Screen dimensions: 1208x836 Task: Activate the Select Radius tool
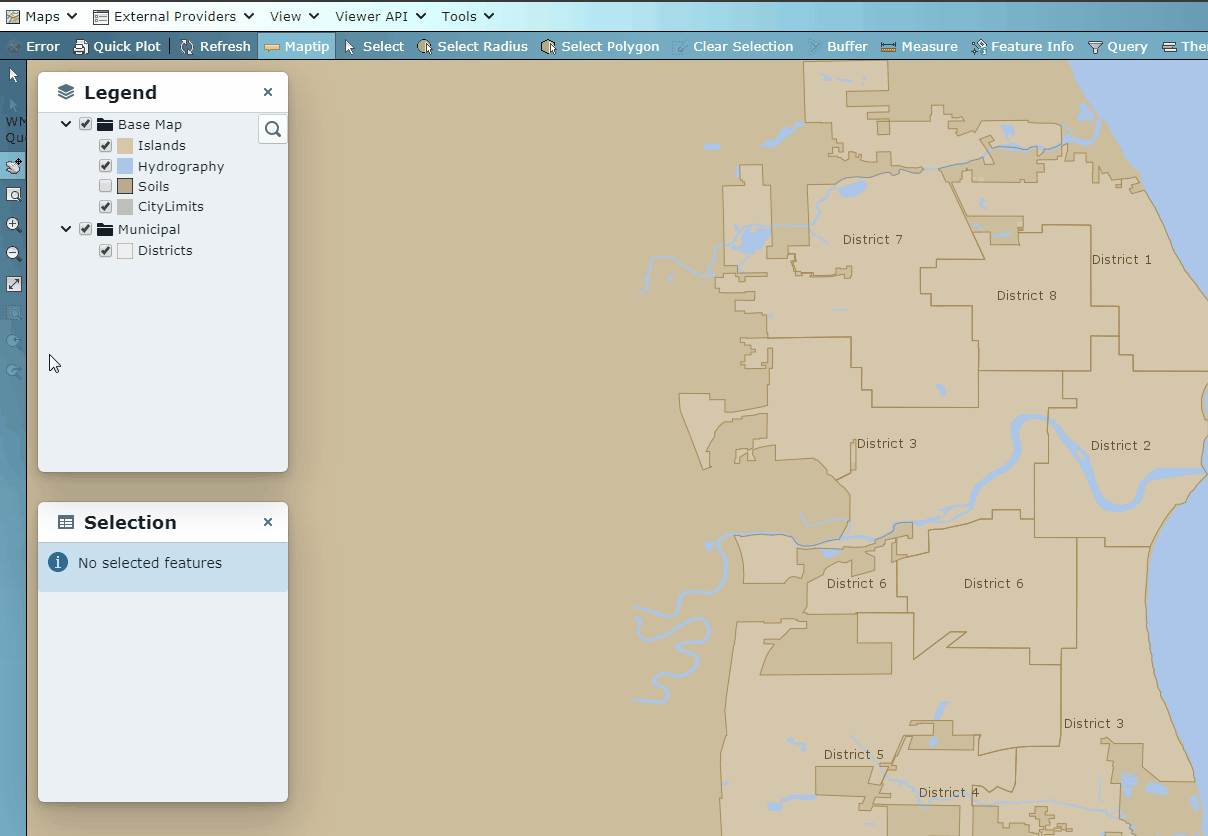click(472, 46)
